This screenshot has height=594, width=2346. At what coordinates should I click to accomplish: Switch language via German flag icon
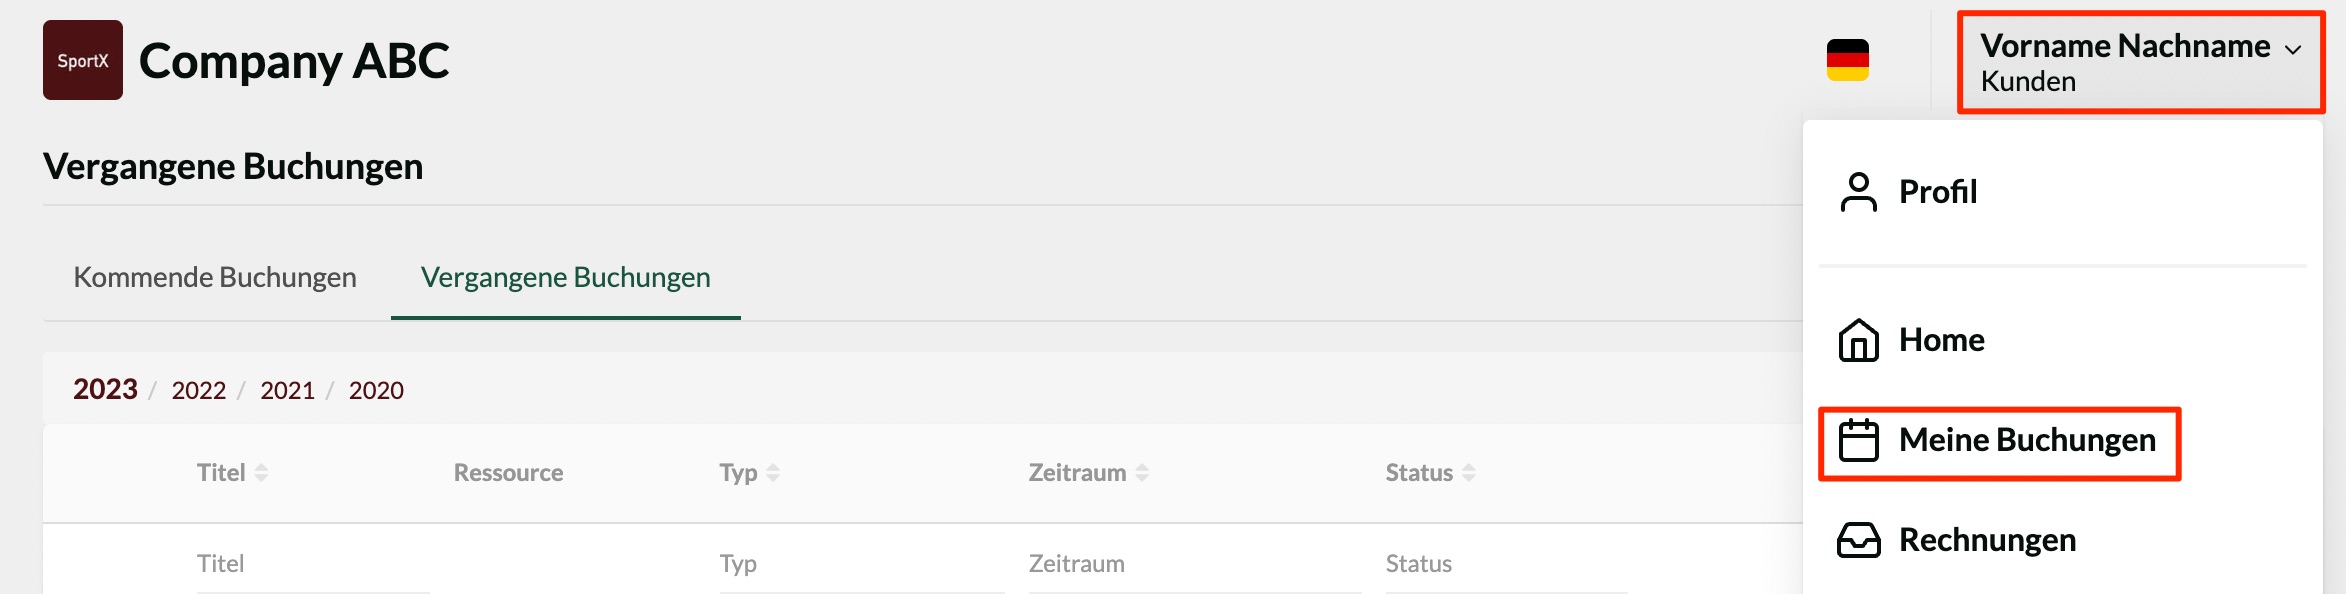1847,60
